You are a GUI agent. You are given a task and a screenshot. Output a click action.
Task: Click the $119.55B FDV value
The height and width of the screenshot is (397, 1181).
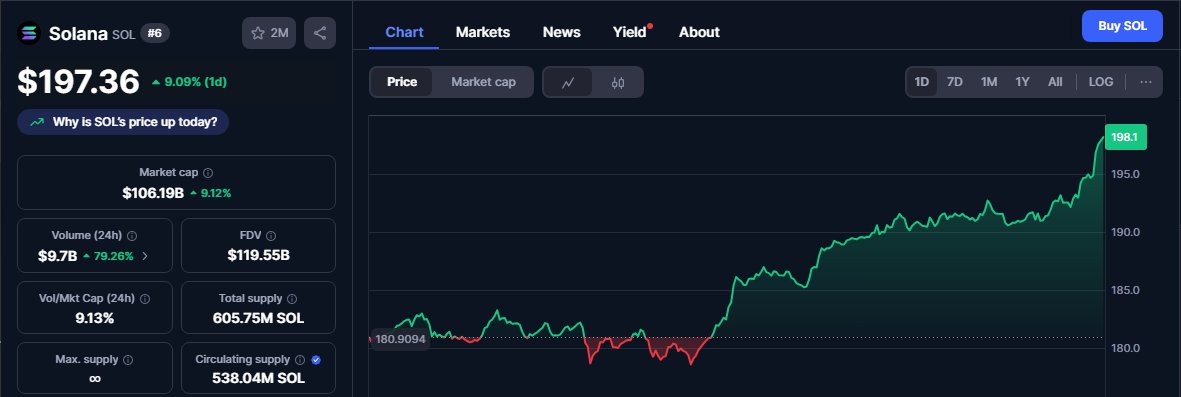point(258,256)
